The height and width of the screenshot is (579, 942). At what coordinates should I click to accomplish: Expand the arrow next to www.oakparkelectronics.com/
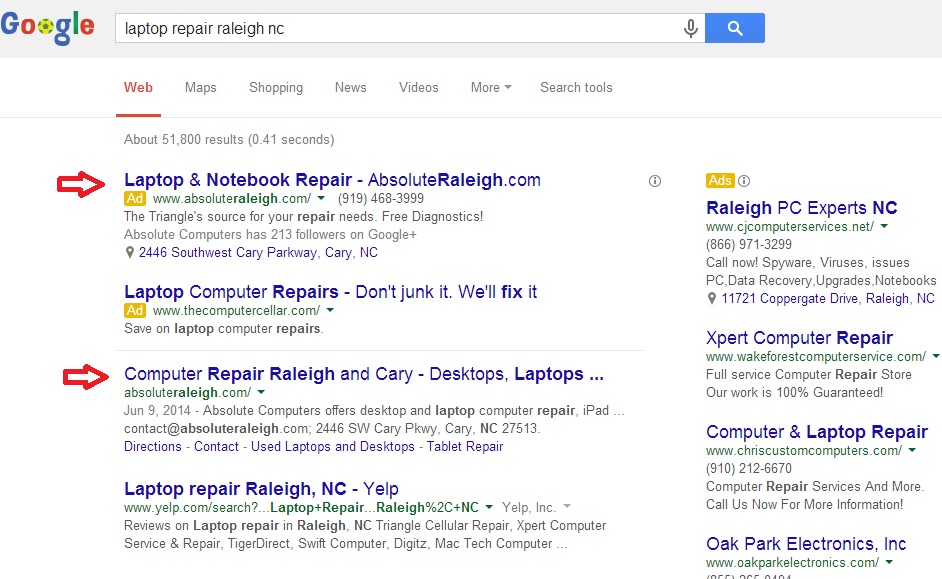[889, 562]
